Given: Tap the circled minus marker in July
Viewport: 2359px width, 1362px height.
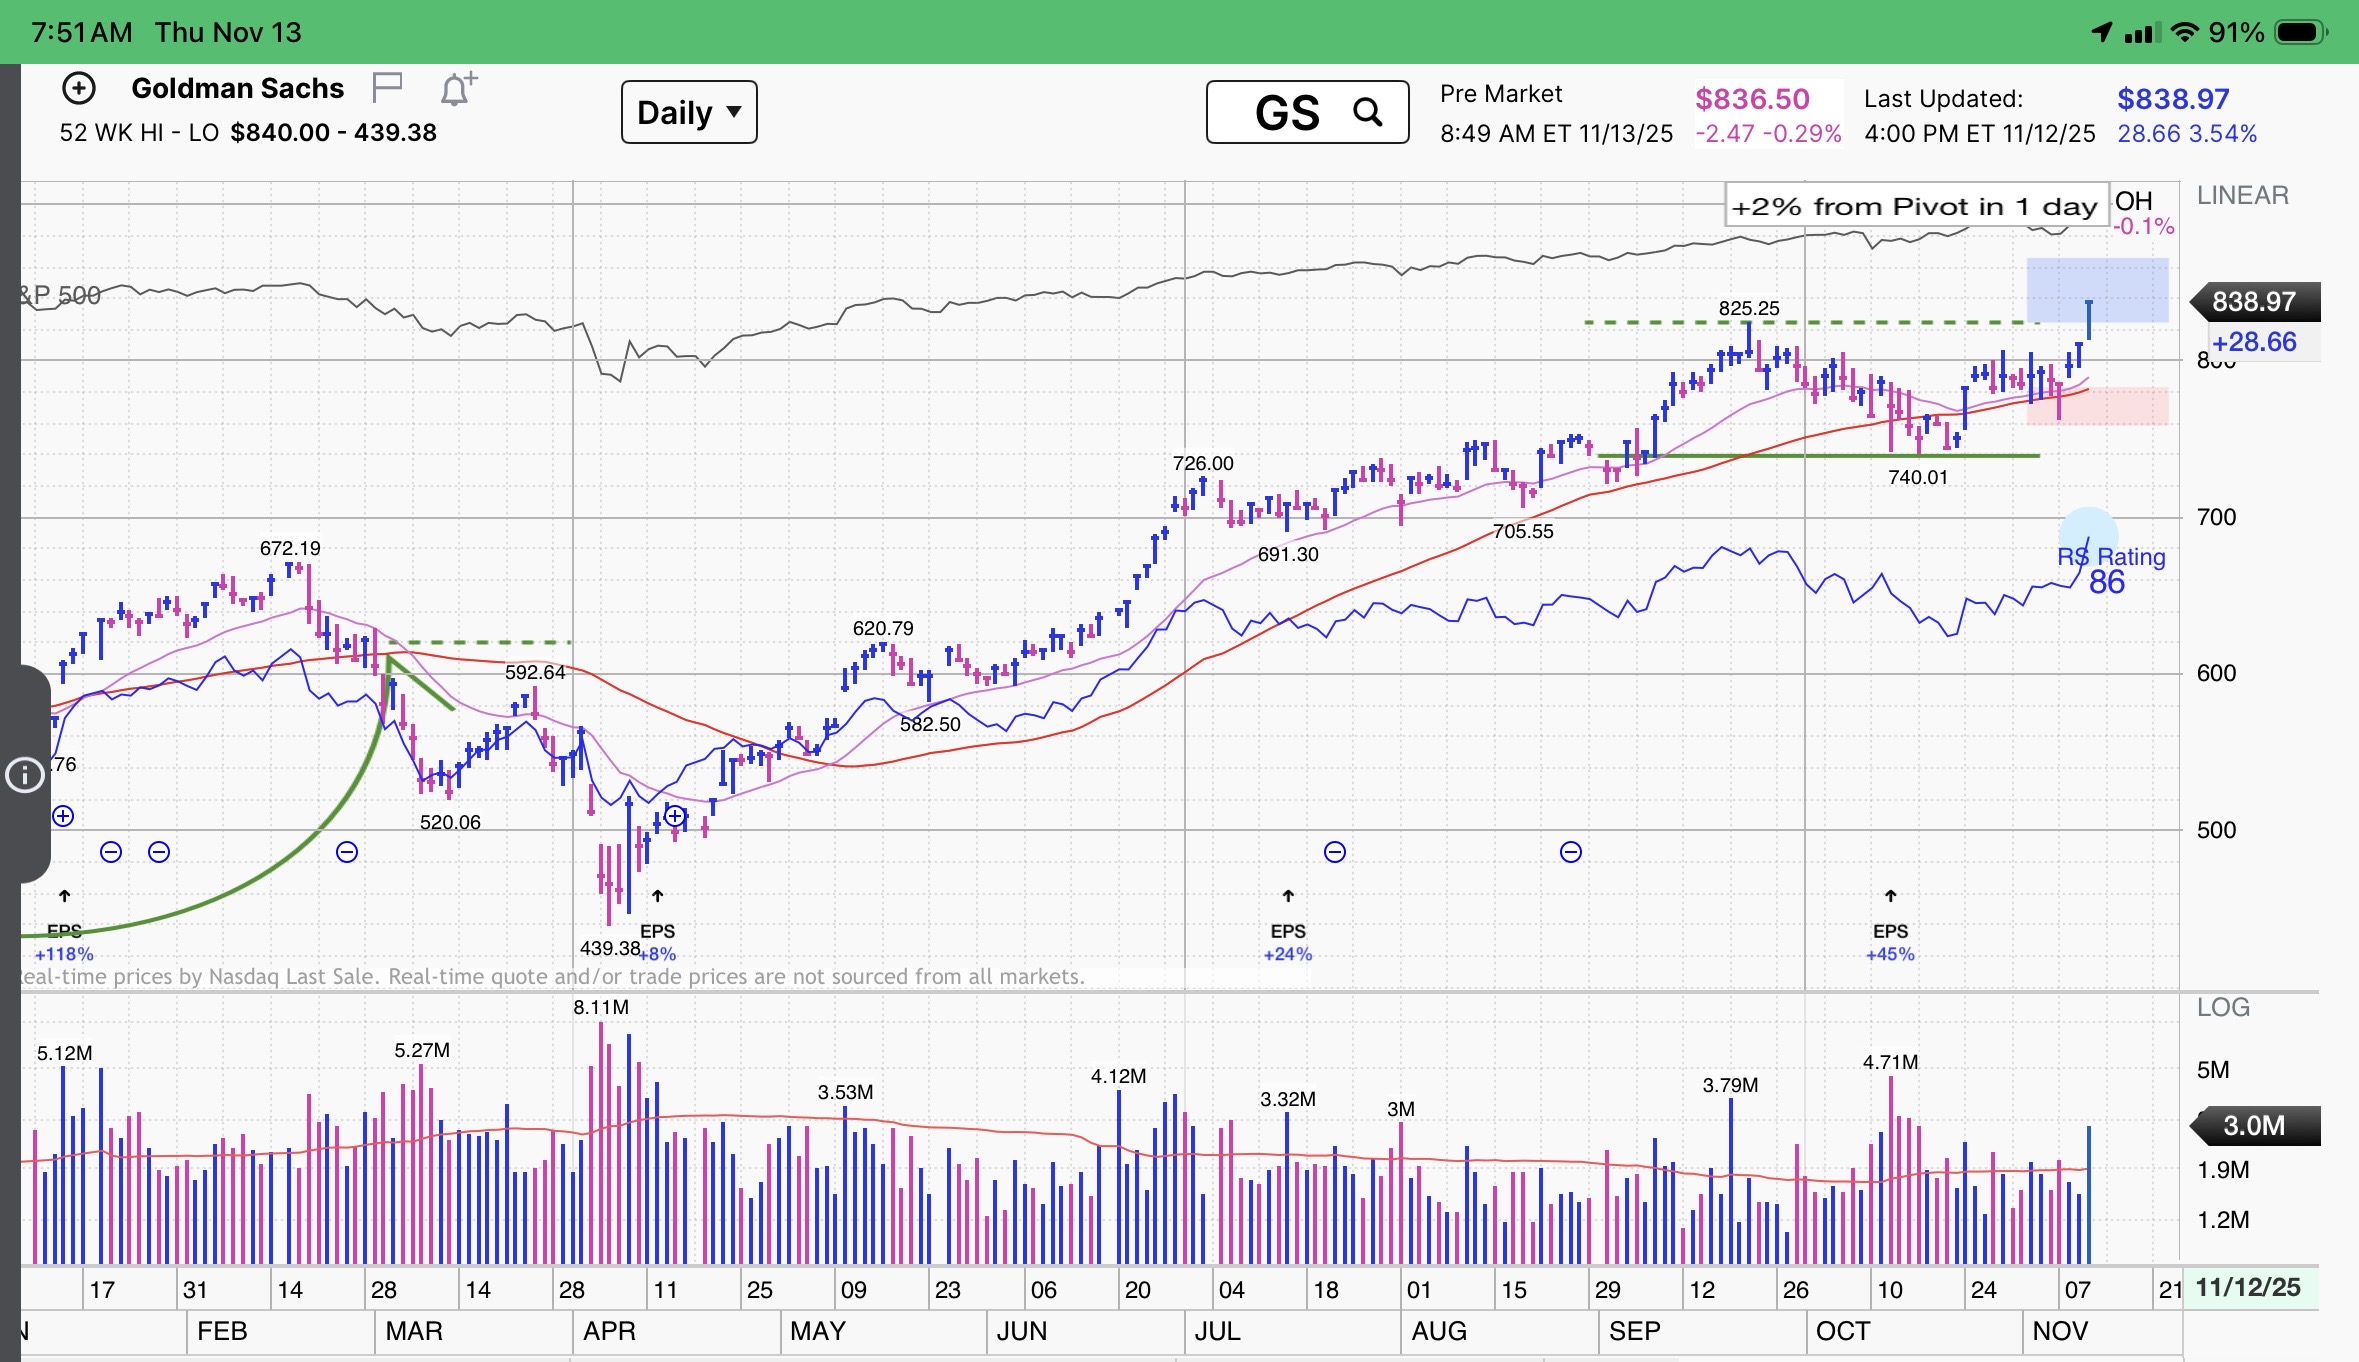Looking at the screenshot, I should (x=1335, y=852).
